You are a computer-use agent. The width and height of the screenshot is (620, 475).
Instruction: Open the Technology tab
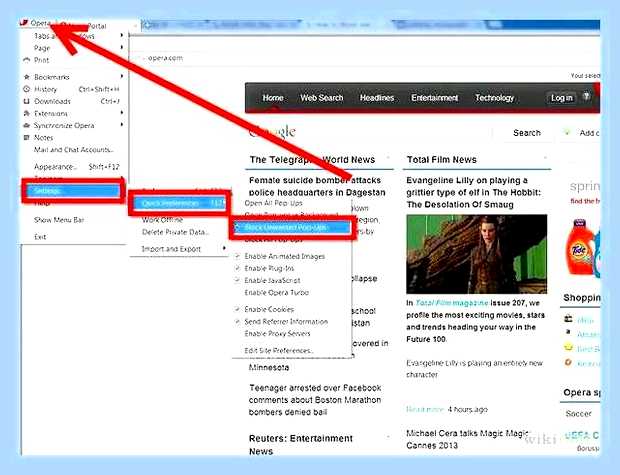pos(495,98)
